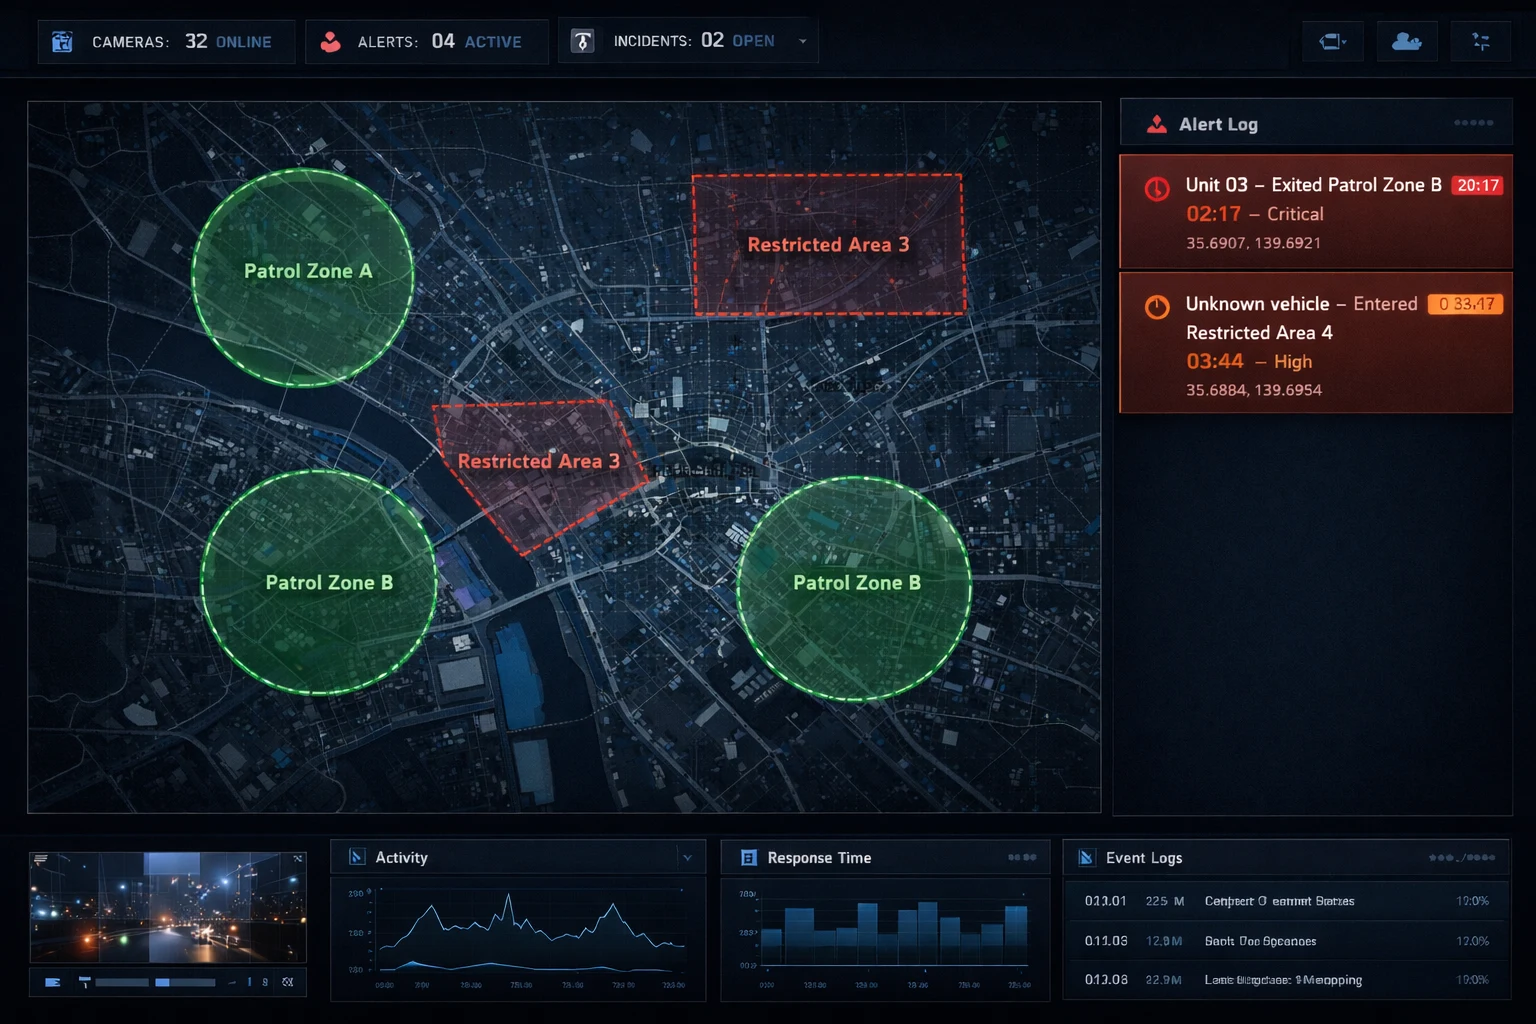Open the Alert Log options dots
This screenshot has height=1024, width=1536.
click(x=1473, y=123)
